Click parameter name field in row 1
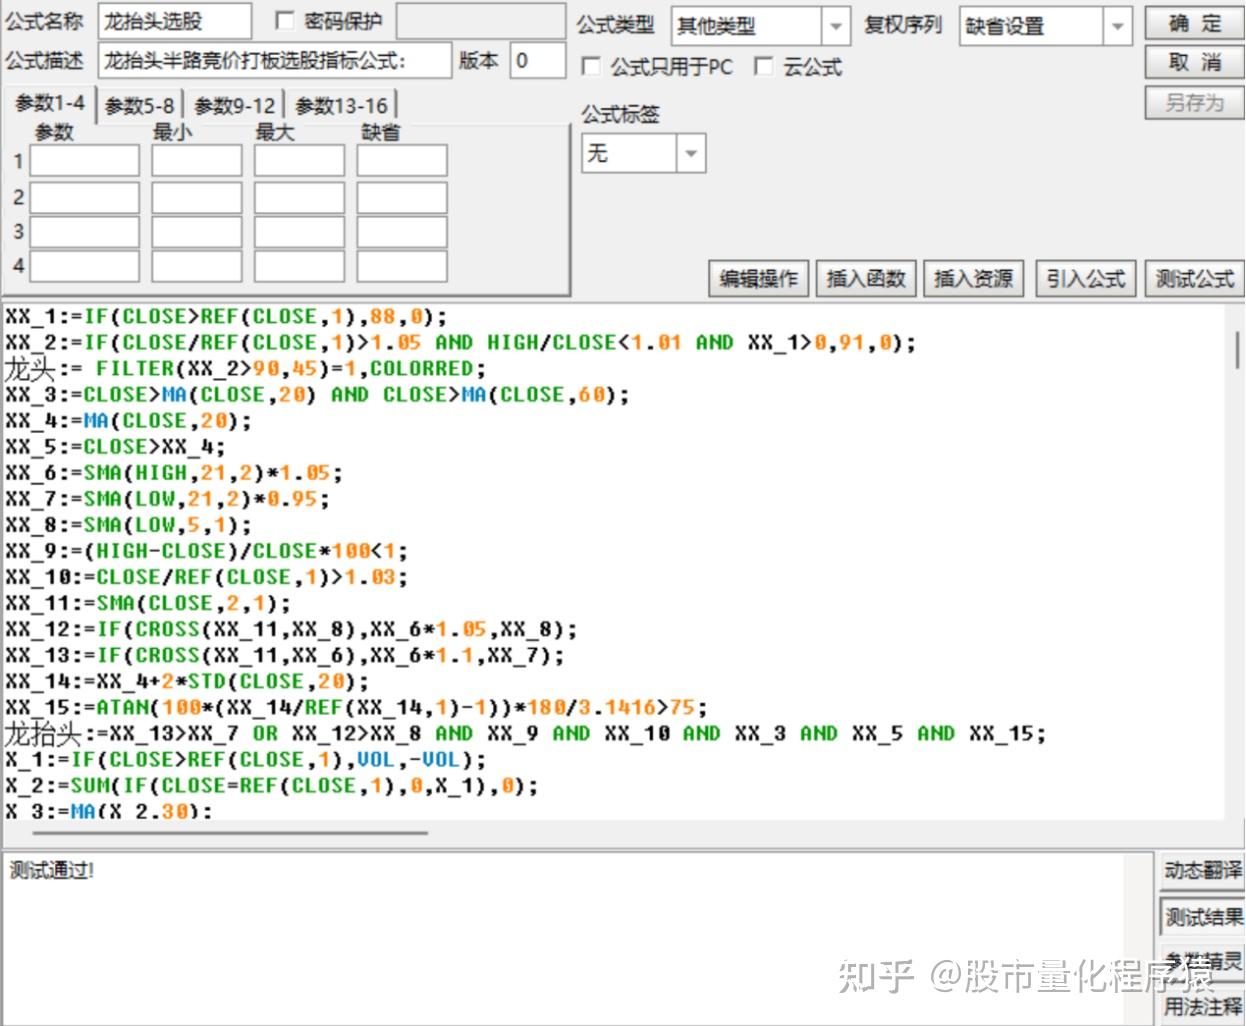Viewport: 1246px width, 1026px height. point(85,161)
